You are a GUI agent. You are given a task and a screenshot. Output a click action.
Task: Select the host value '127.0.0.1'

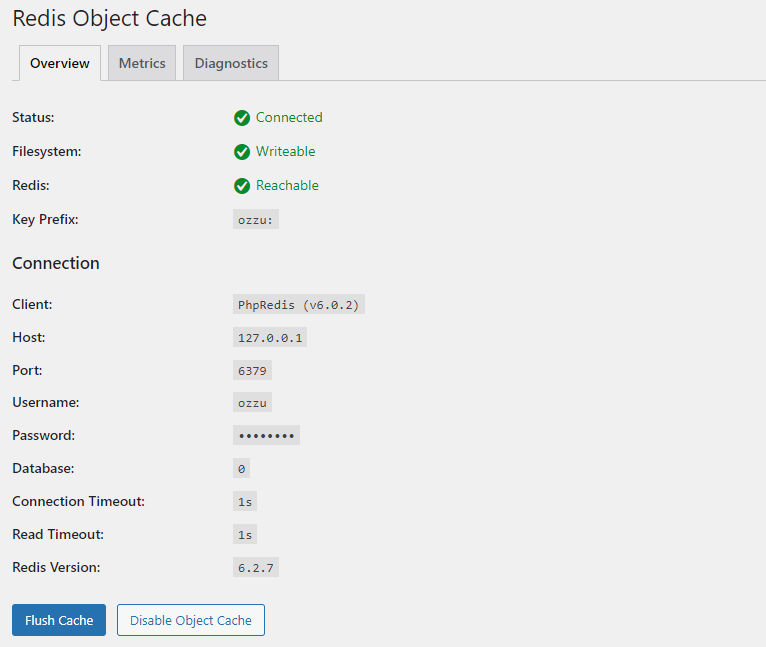(270, 338)
